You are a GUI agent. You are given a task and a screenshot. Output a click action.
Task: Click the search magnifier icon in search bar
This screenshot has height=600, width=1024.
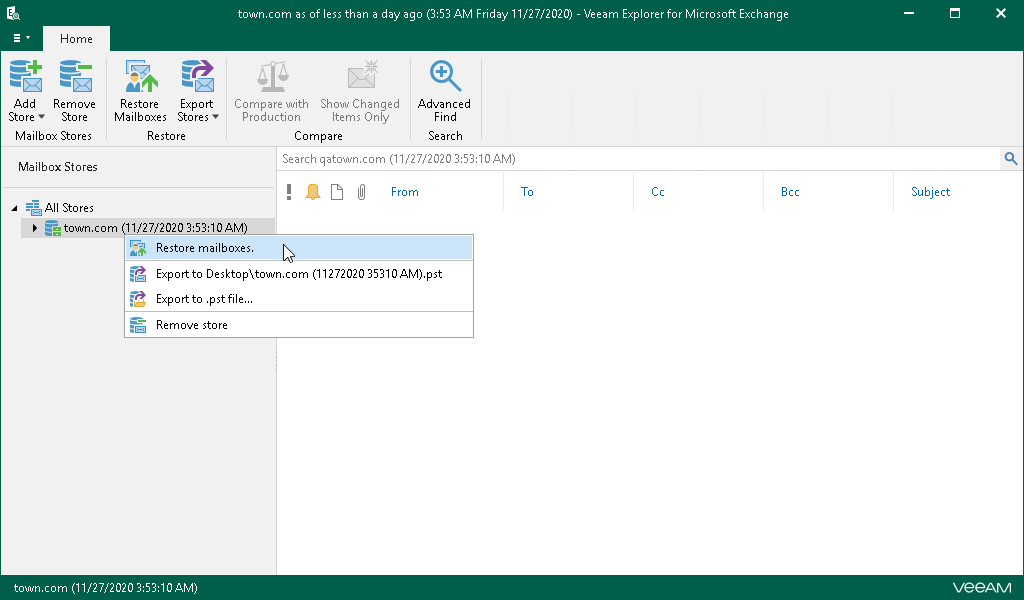click(x=1010, y=158)
